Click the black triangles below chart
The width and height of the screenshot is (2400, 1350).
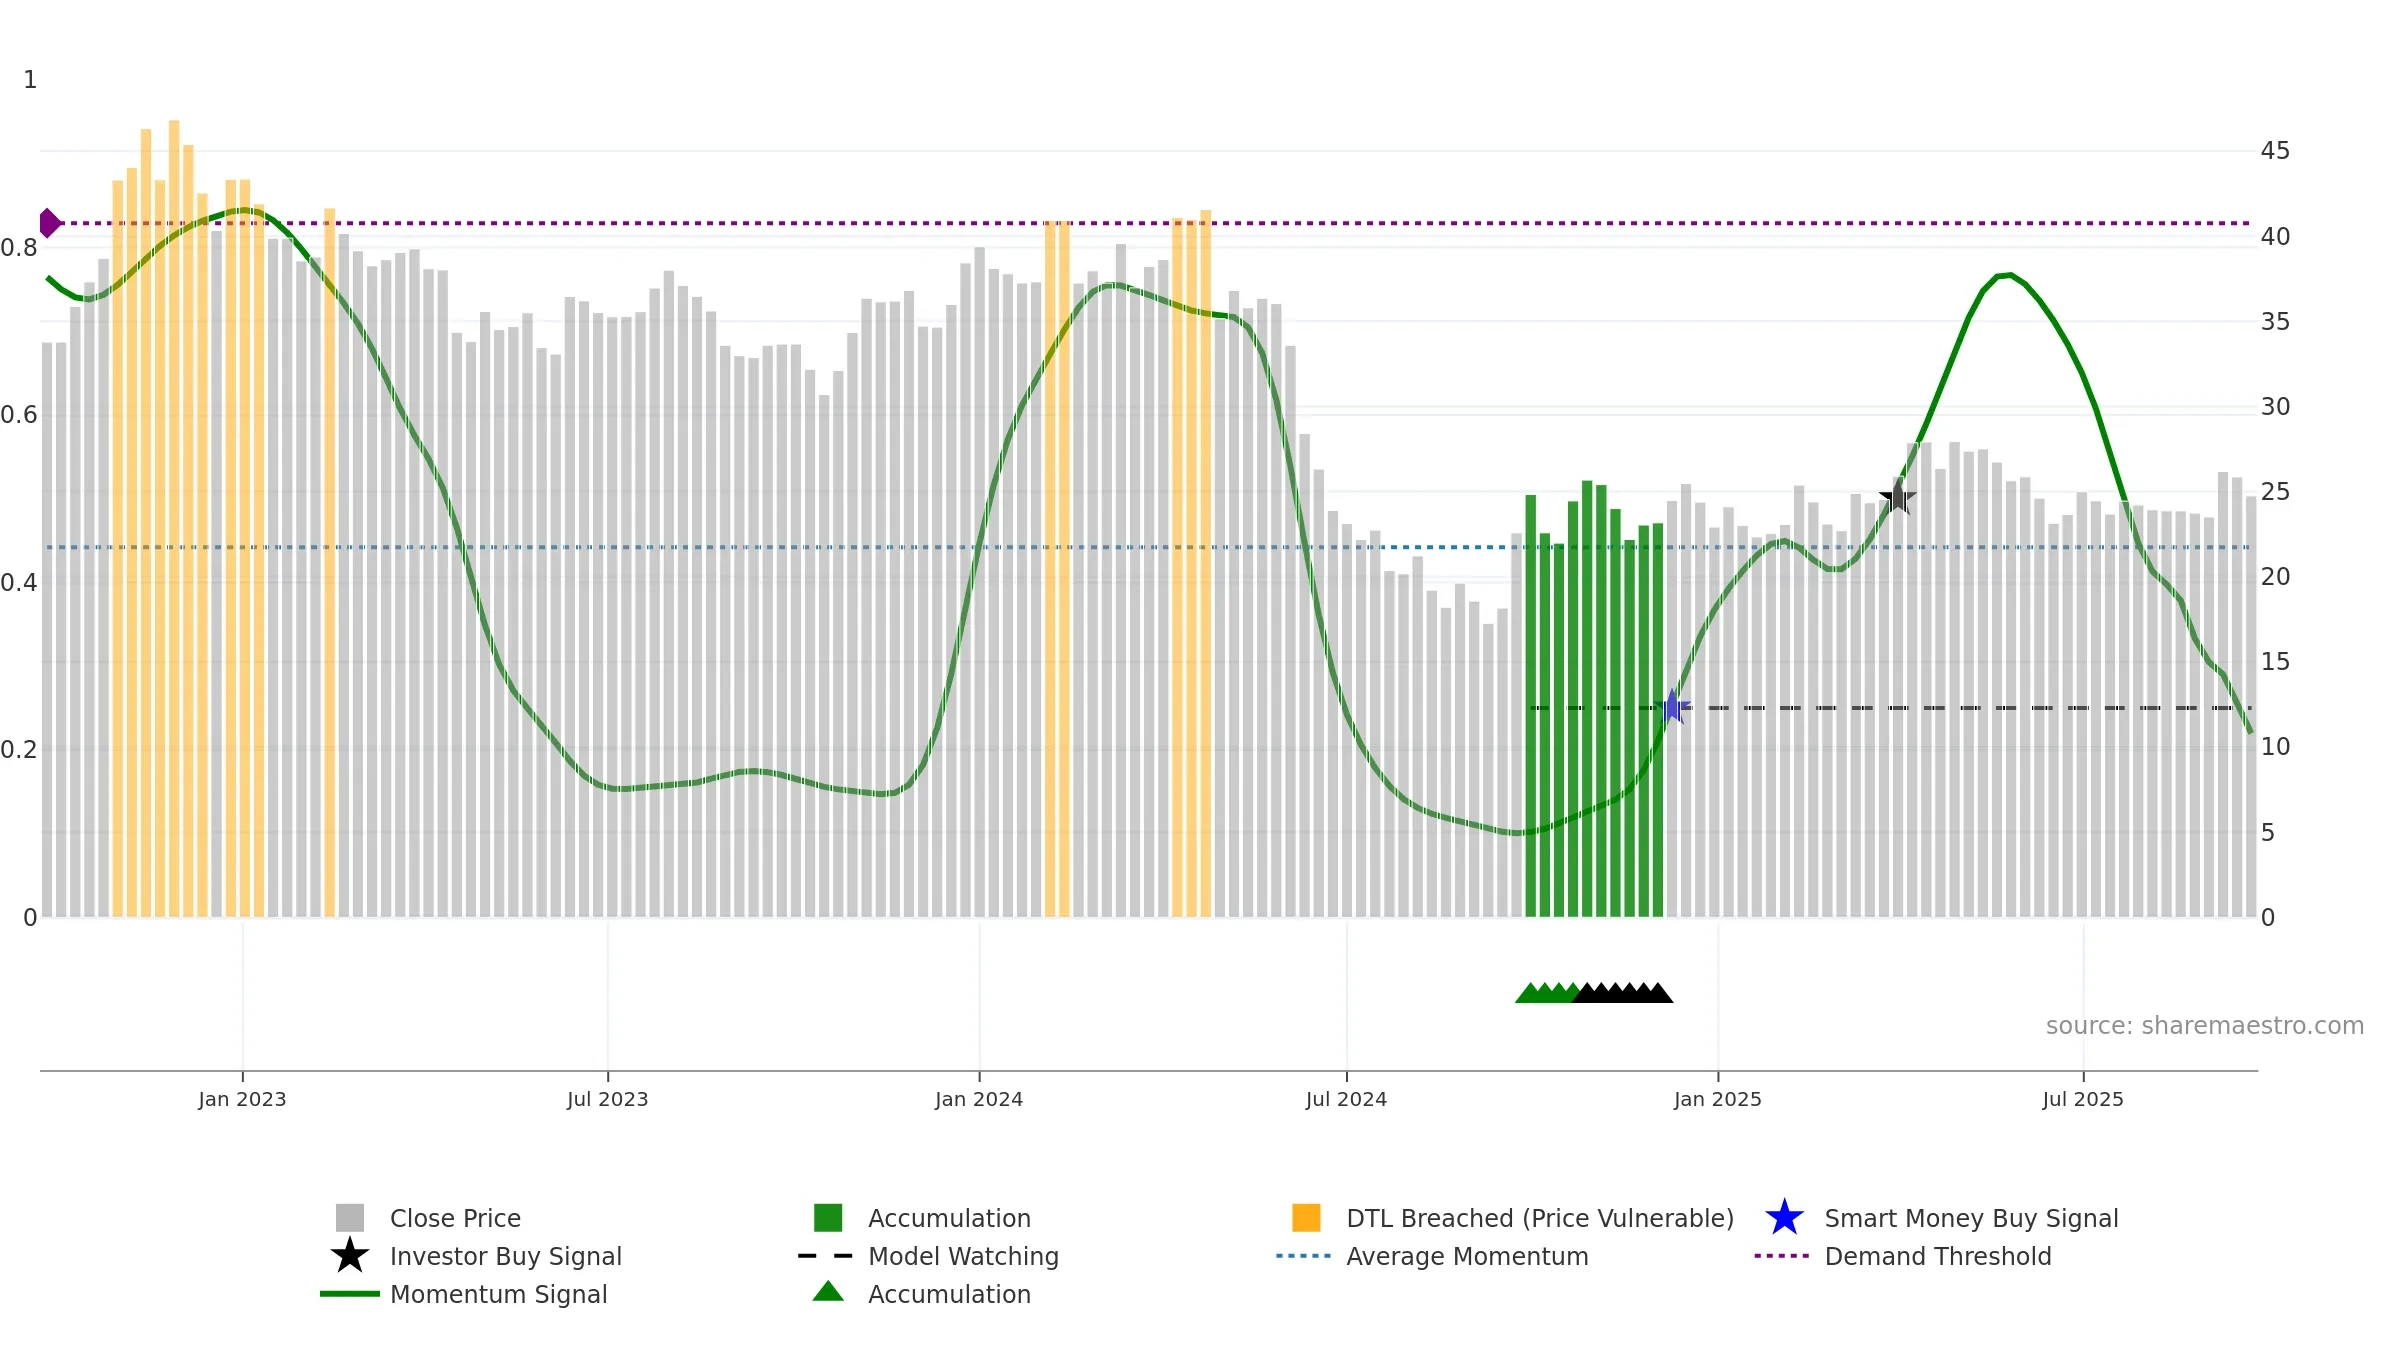[1622, 993]
